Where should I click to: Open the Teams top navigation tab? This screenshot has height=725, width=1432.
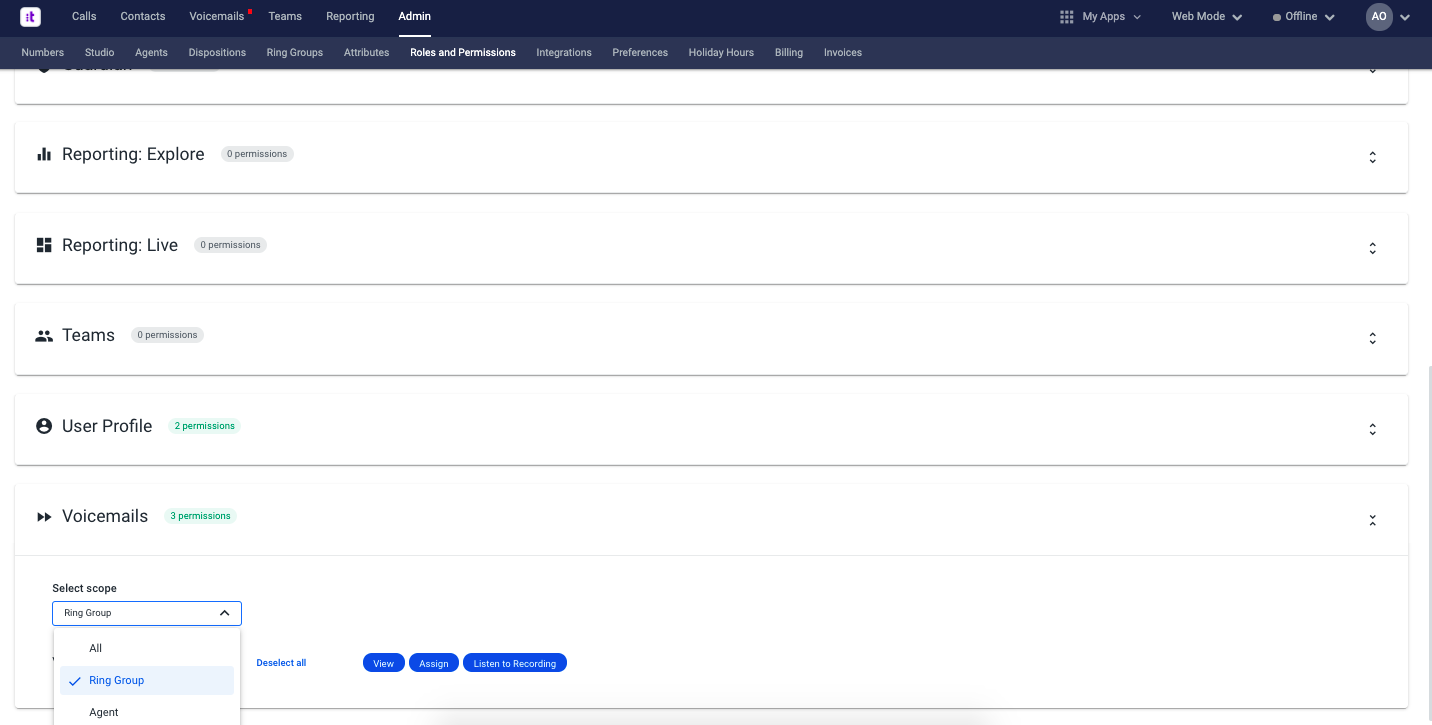click(x=285, y=16)
